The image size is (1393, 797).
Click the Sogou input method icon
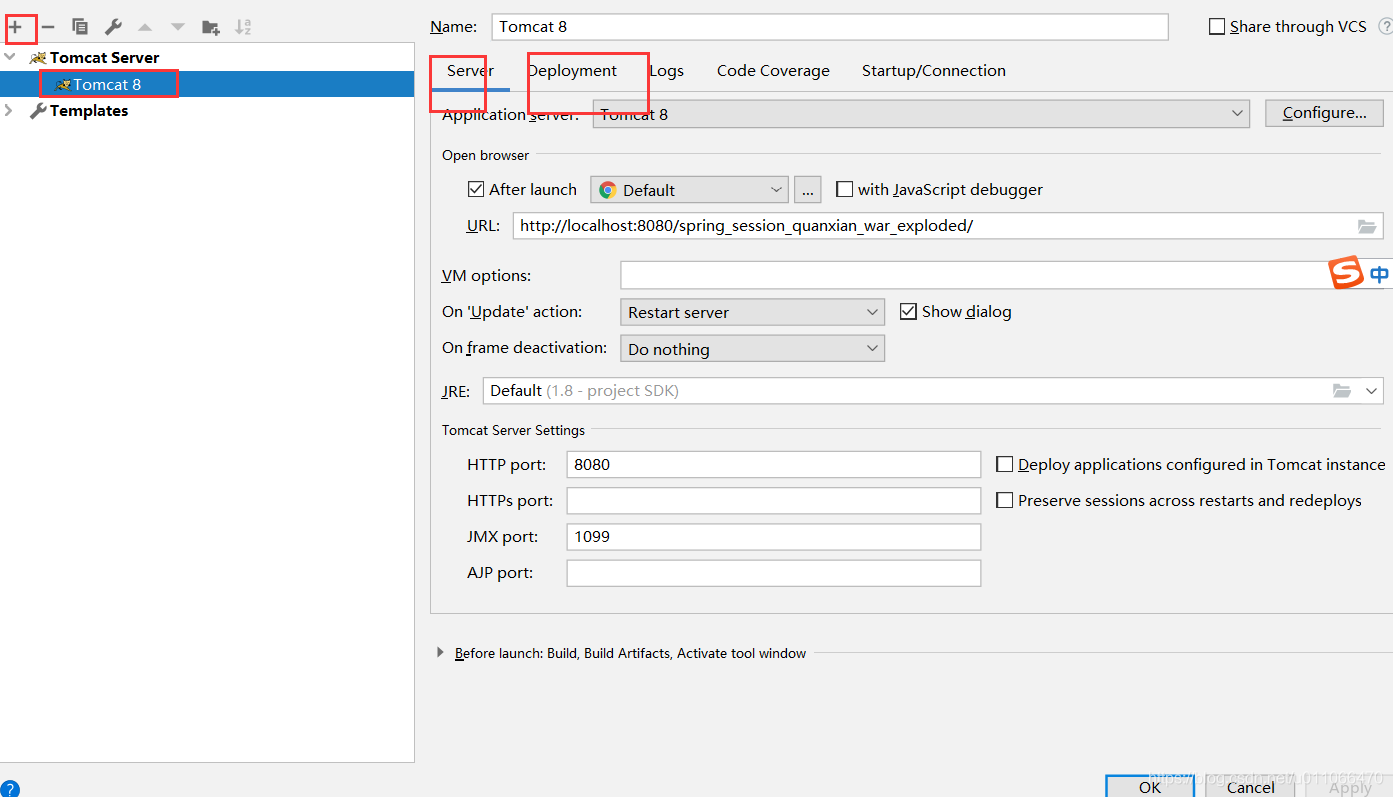point(1346,273)
